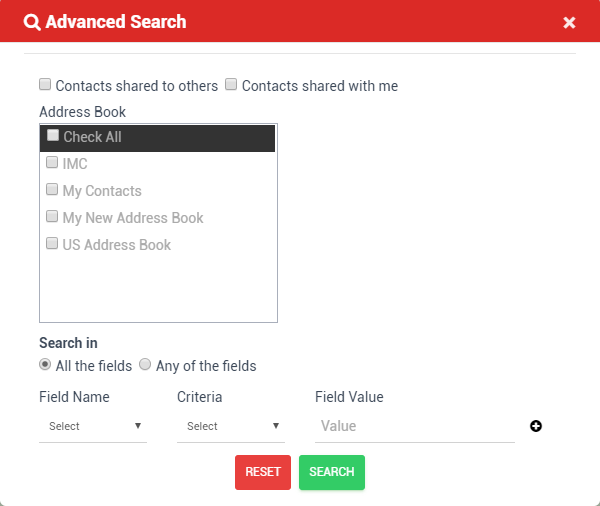Click into the Field Value input box
This screenshot has width=600, height=506.
414,426
